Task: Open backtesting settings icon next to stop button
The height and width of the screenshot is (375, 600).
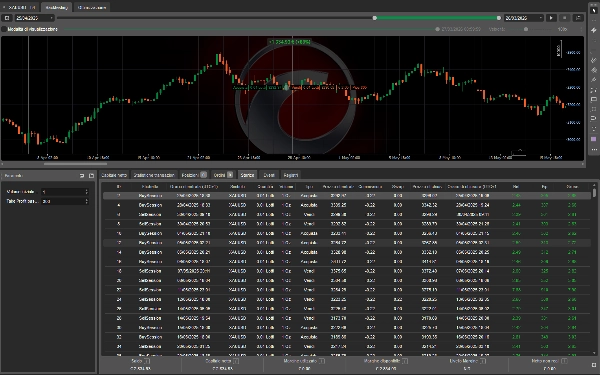Action: coord(578,18)
